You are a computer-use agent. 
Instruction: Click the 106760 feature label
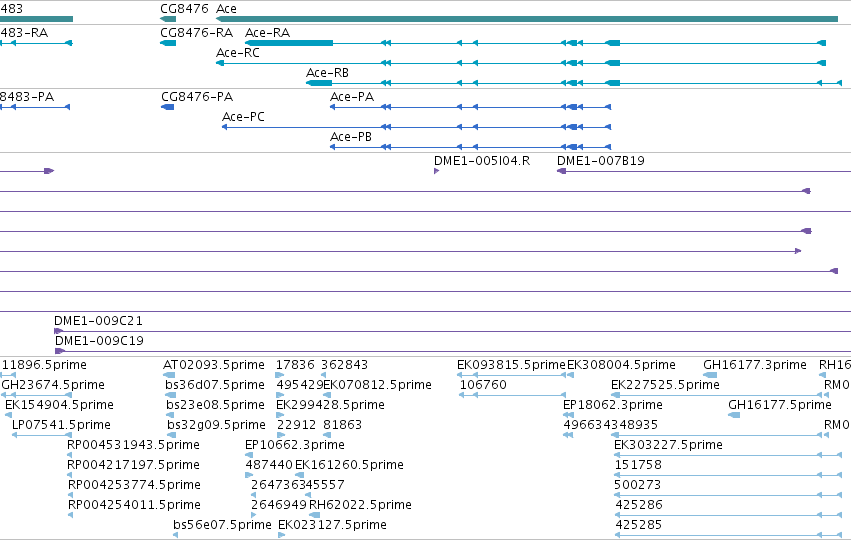pos(483,385)
